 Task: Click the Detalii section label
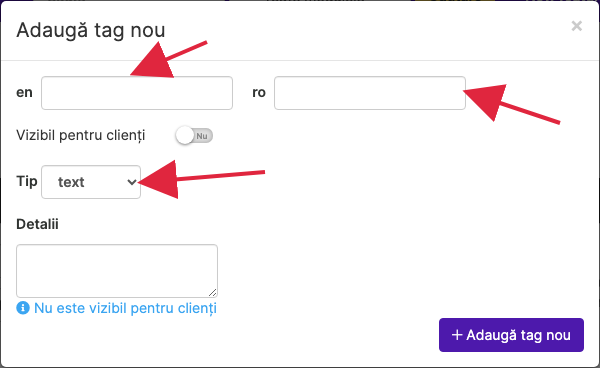click(37, 224)
